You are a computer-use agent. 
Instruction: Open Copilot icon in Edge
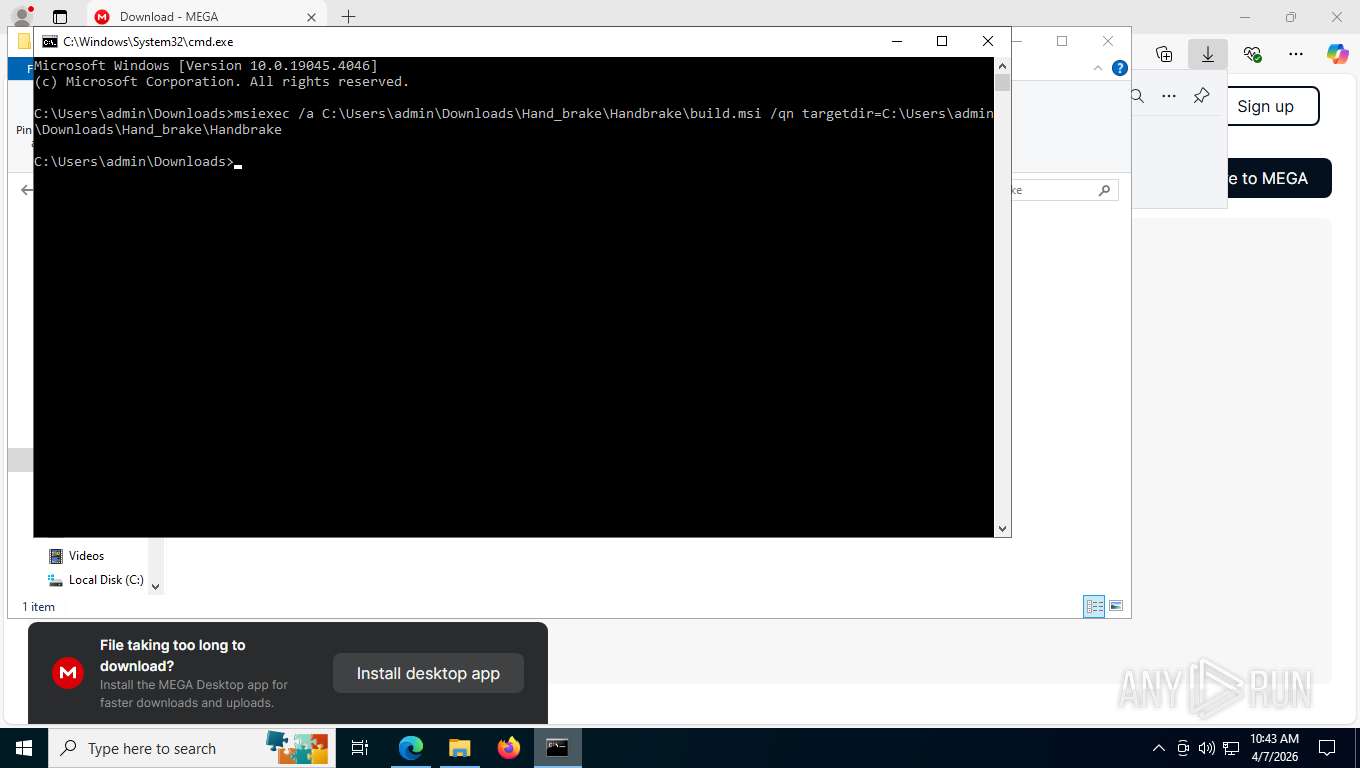[1338, 54]
